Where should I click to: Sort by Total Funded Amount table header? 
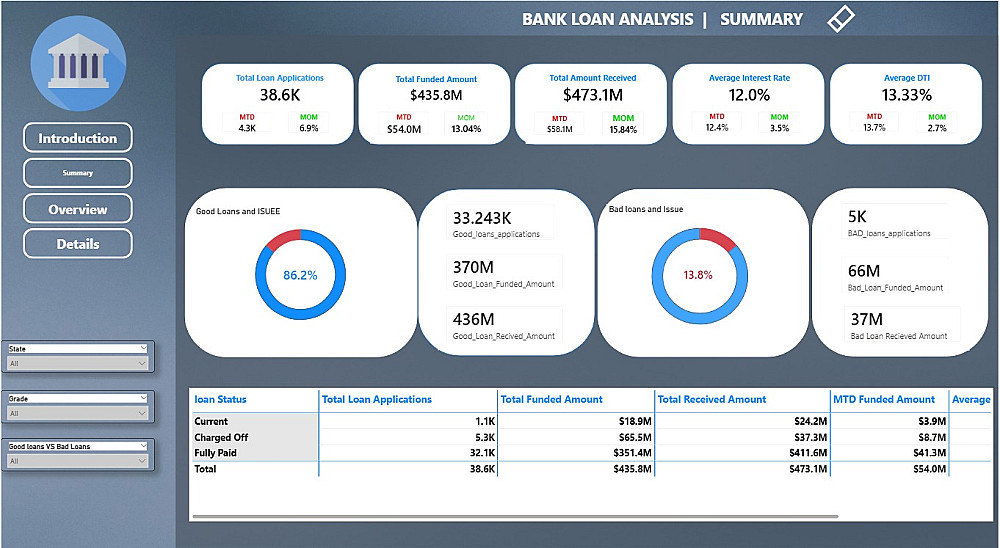(x=551, y=399)
